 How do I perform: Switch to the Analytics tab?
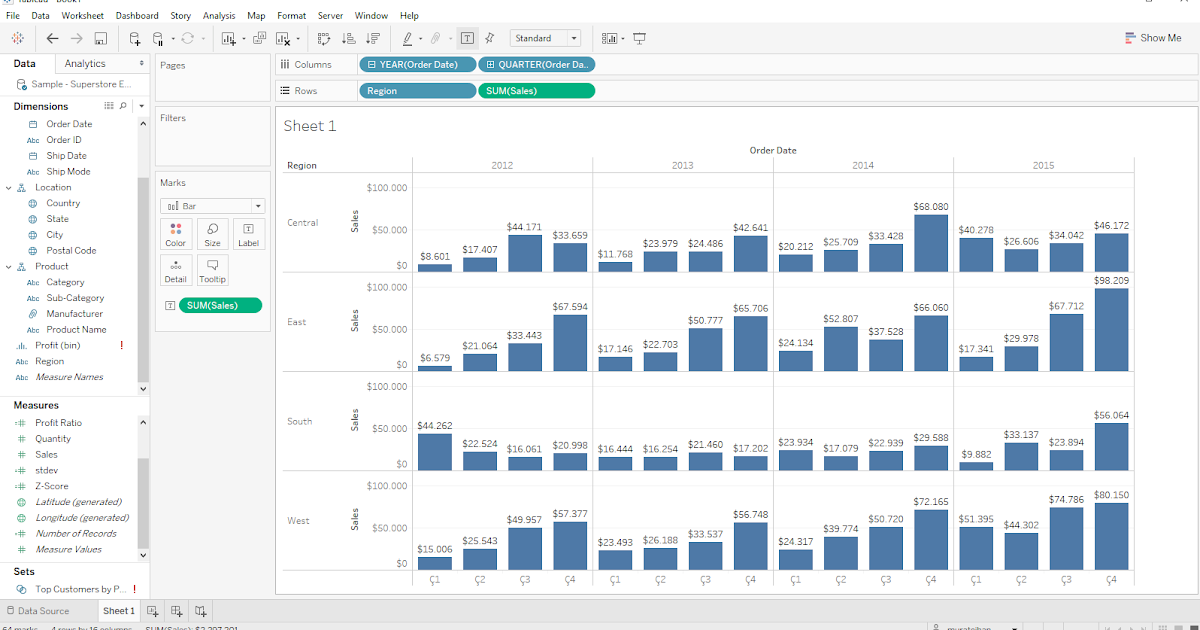tap(85, 62)
